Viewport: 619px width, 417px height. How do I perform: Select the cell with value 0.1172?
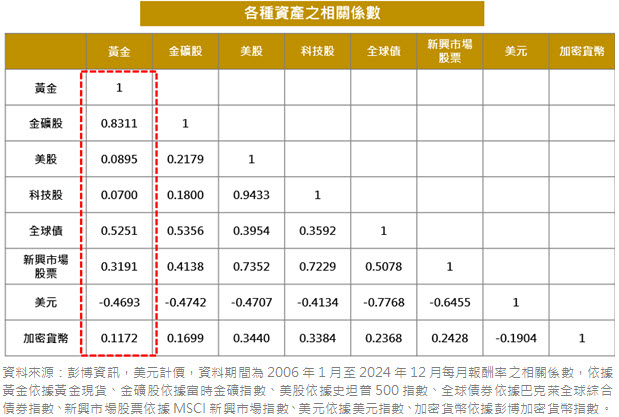click(119, 338)
